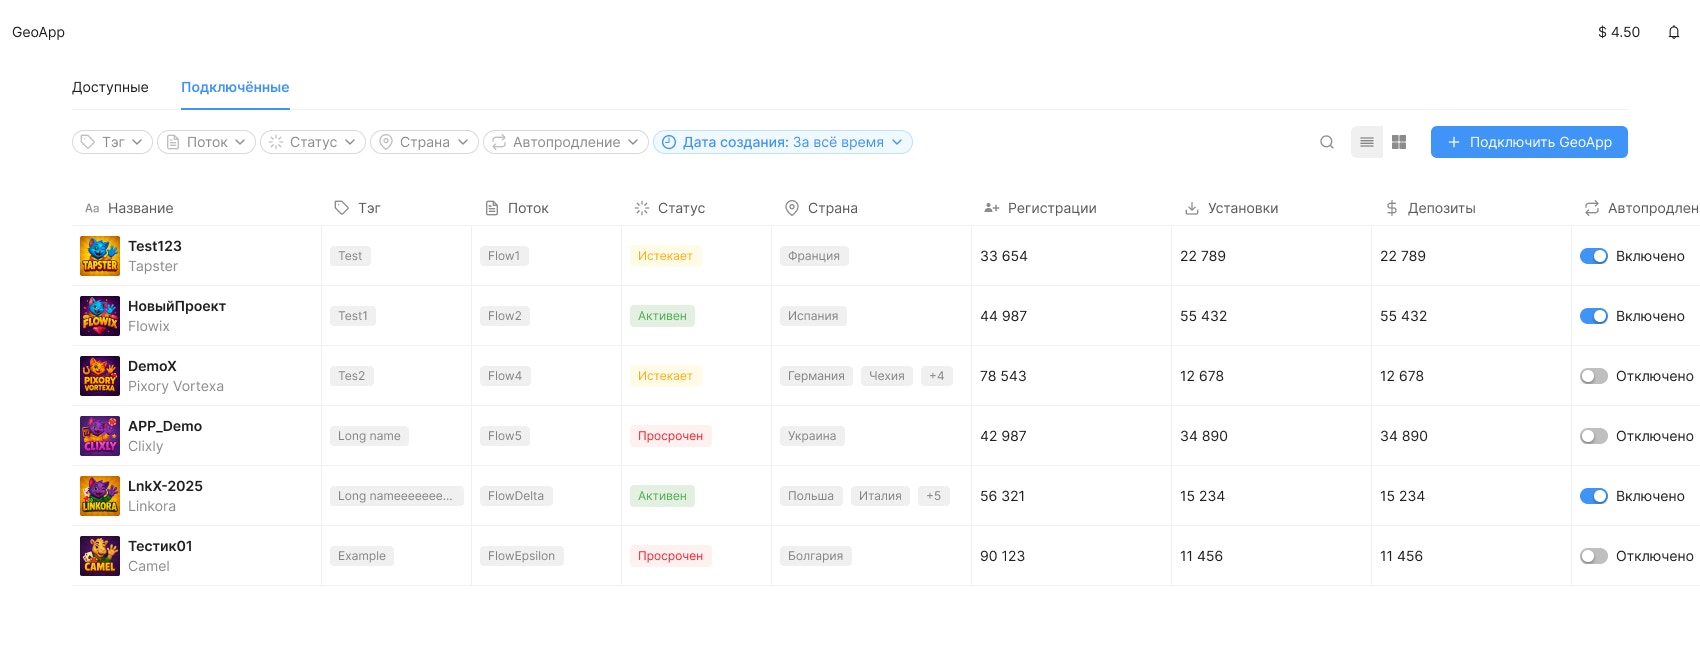Open the Clixly app icon

coord(100,436)
